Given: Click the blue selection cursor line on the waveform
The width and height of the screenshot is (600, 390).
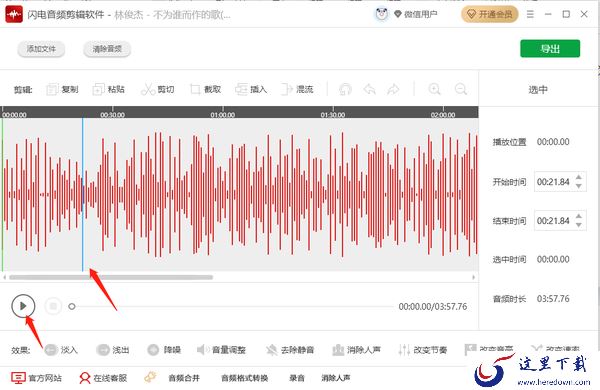Looking at the screenshot, I should [82, 194].
